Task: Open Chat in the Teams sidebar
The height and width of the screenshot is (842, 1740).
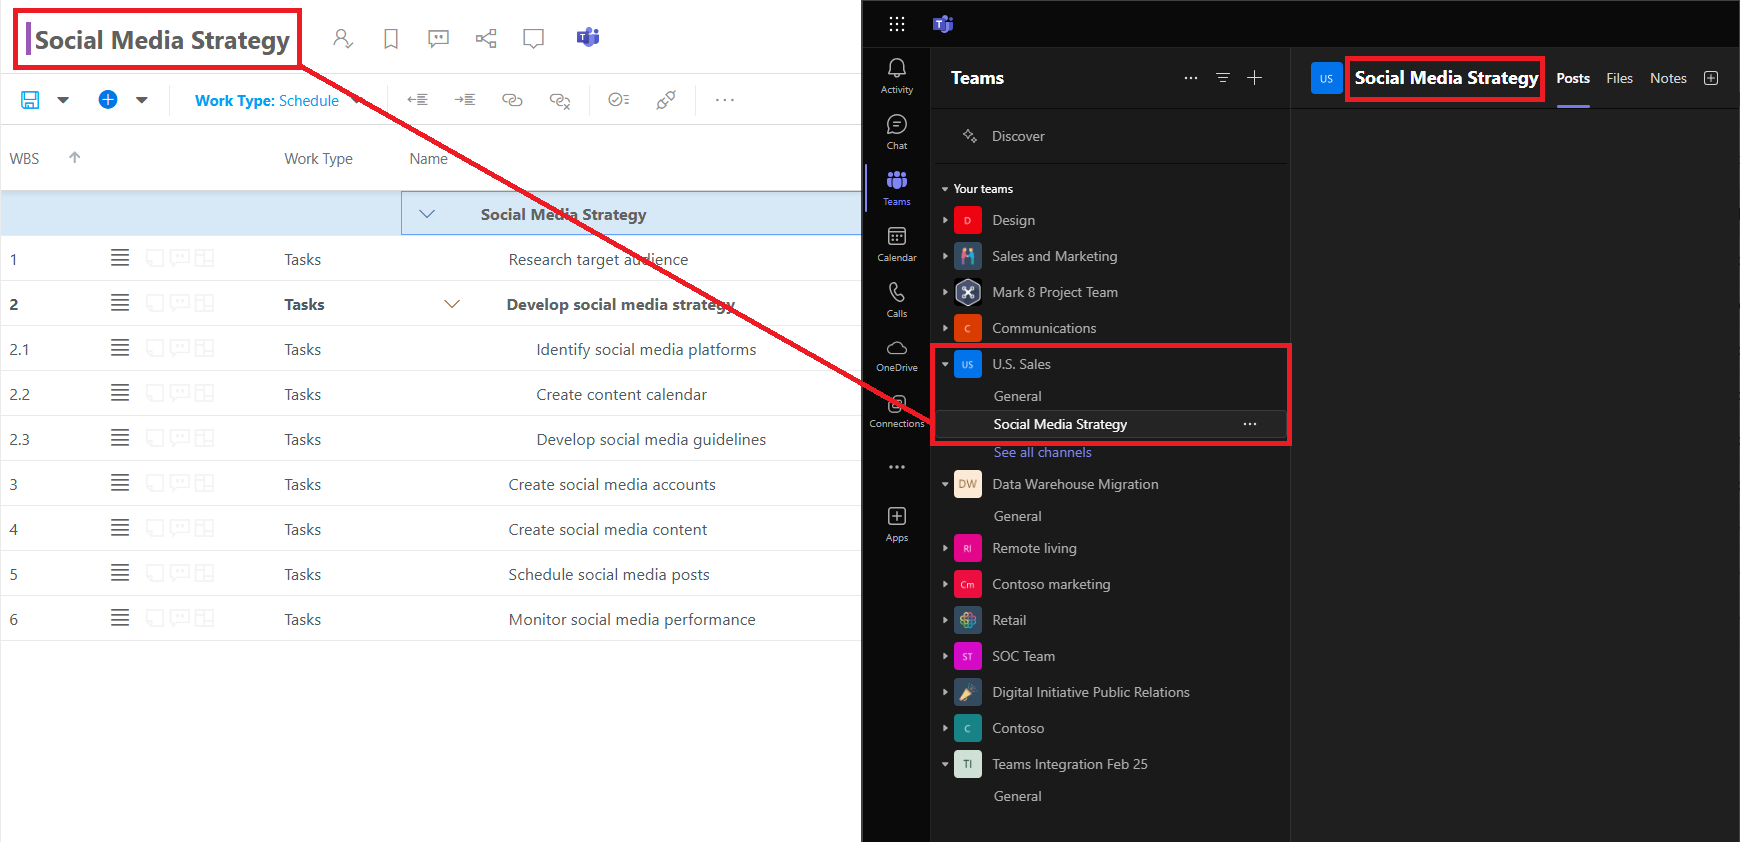Action: 897,132
